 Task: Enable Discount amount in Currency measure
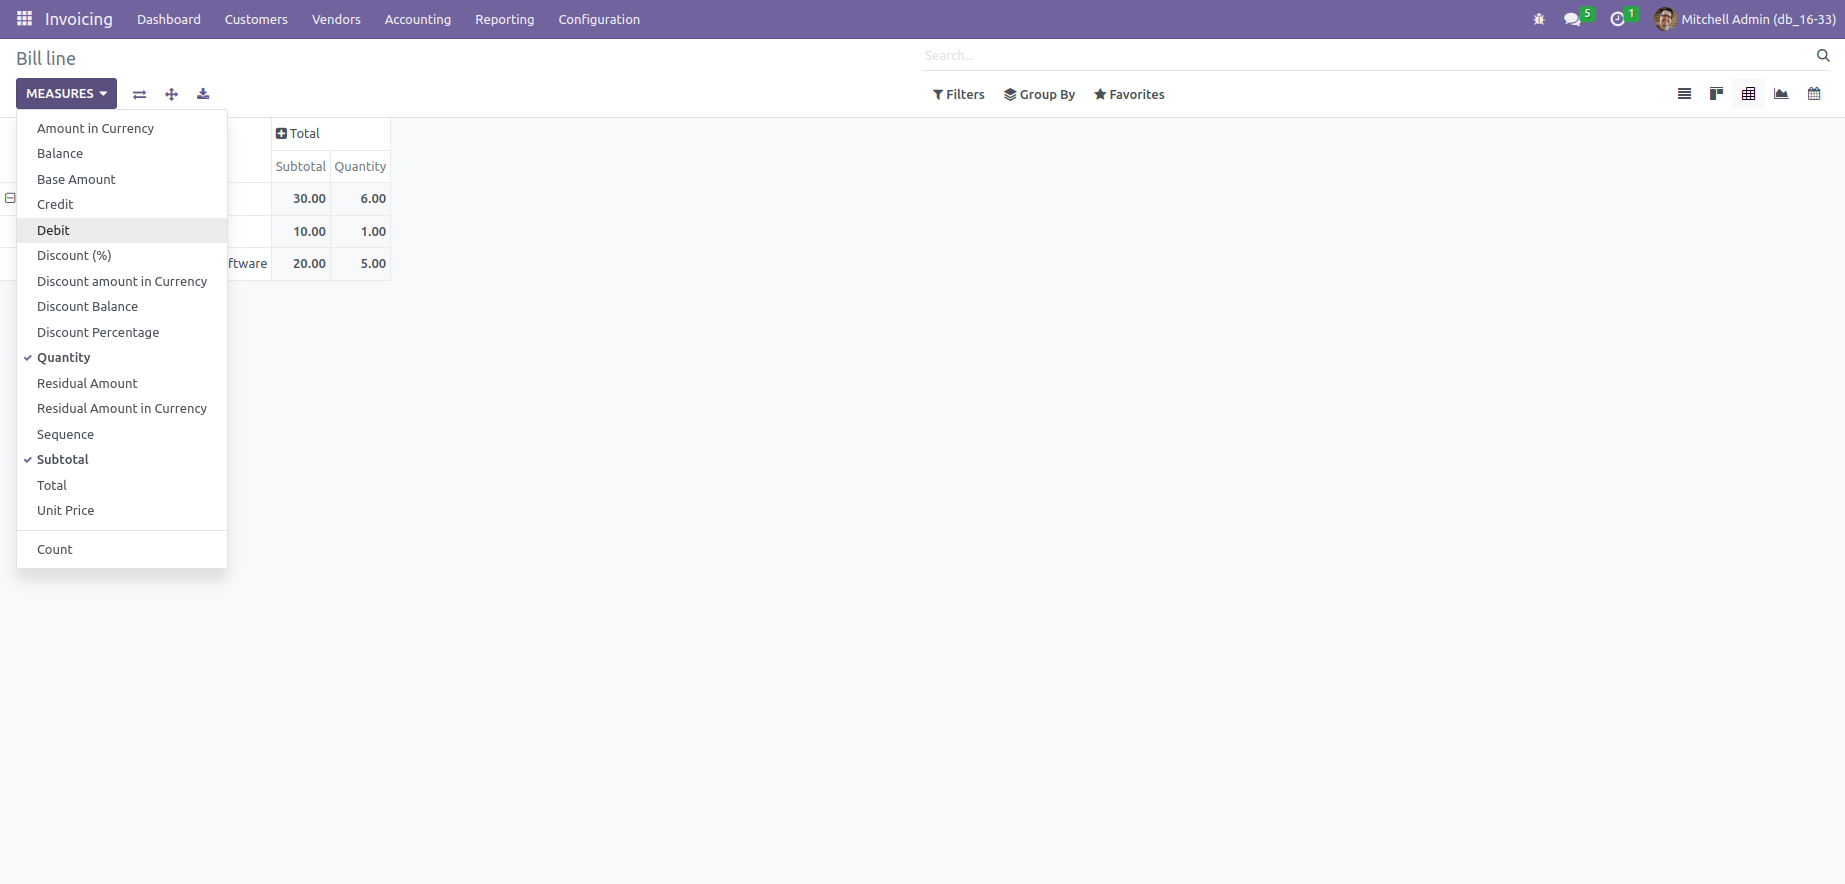(x=122, y=281)
